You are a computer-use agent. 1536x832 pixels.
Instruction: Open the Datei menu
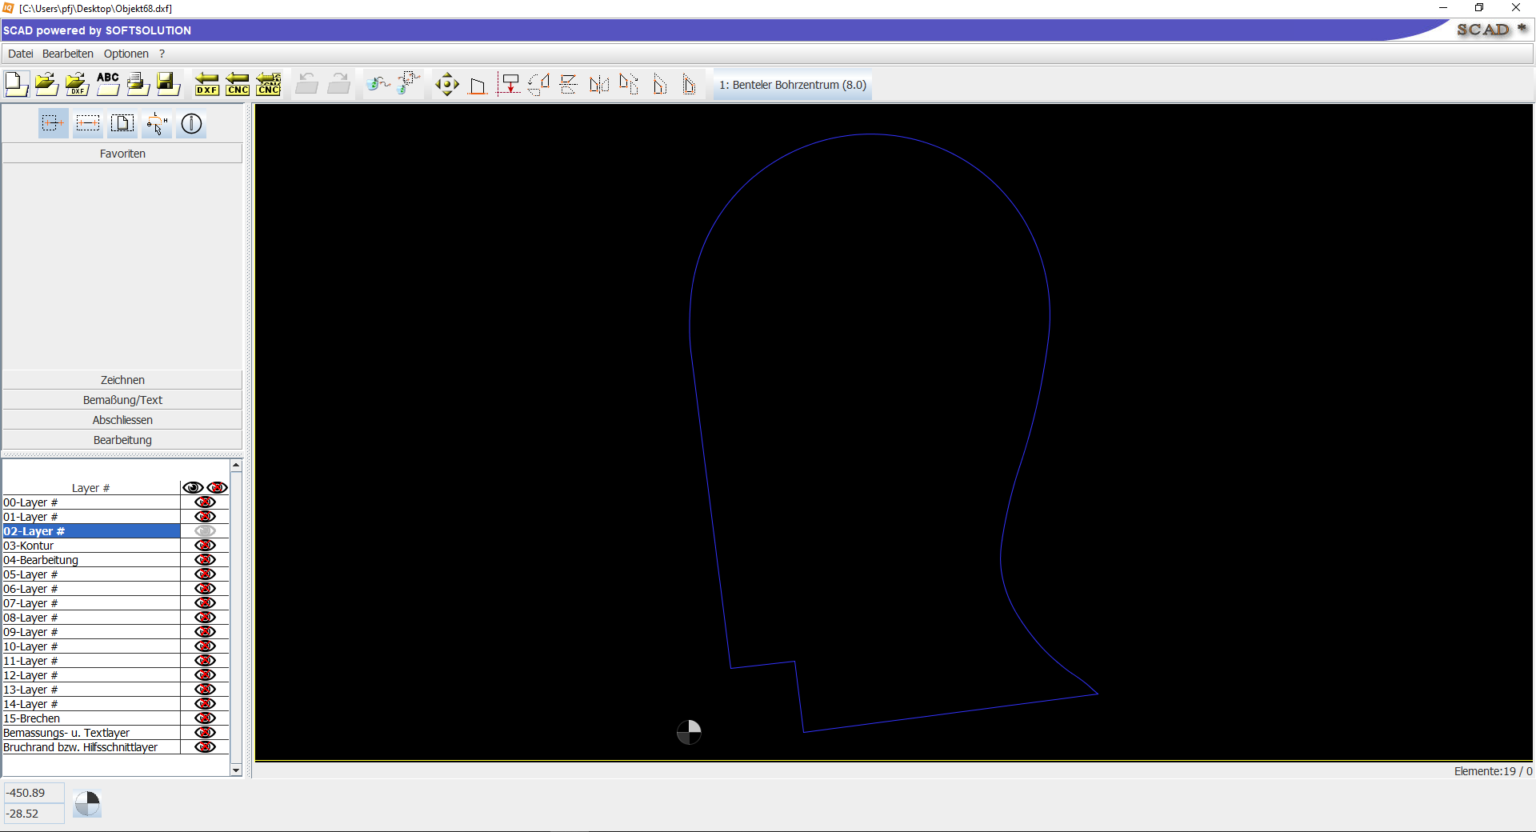[19, 53]
